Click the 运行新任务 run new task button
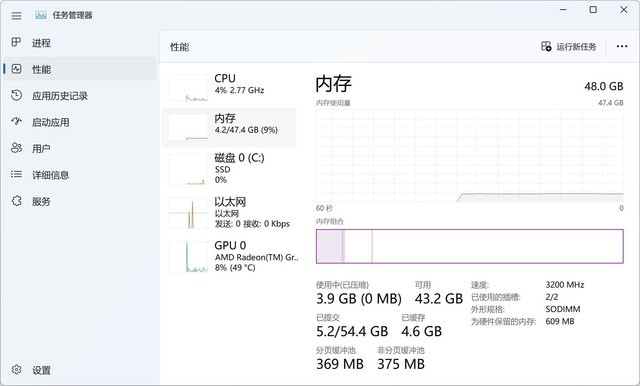The image size is (640, 386). coord(568,47)
